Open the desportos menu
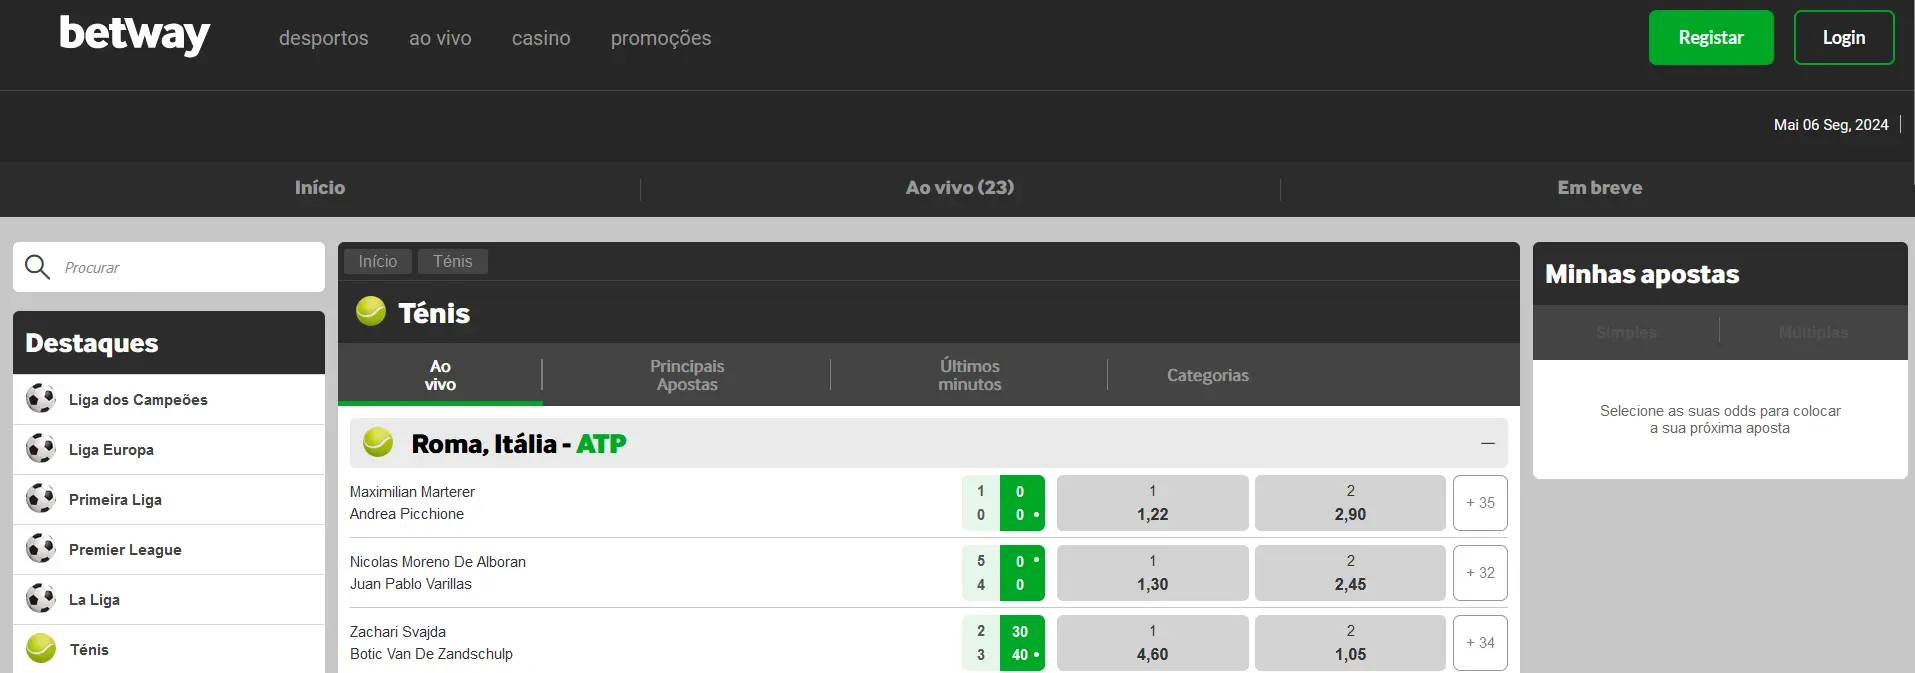This screenshot has width=1915, height=673. tap(324, 38)
